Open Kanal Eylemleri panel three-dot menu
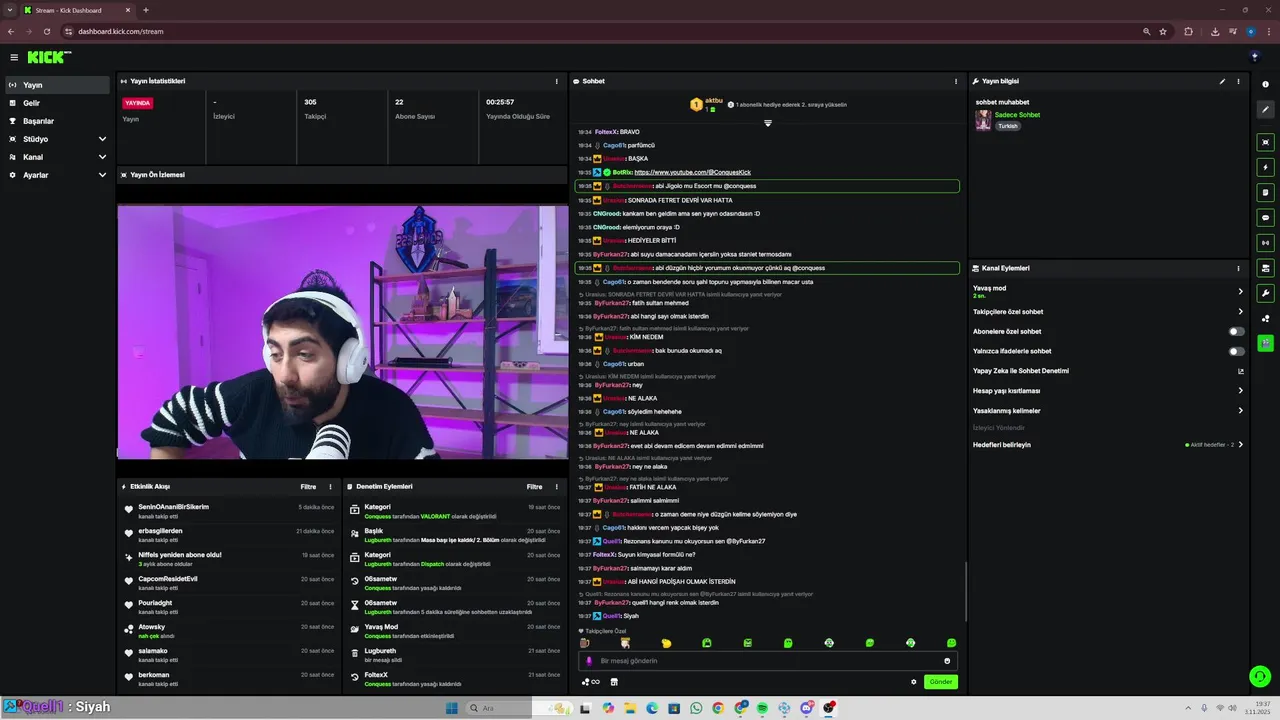 click(x=1238, y=268)
